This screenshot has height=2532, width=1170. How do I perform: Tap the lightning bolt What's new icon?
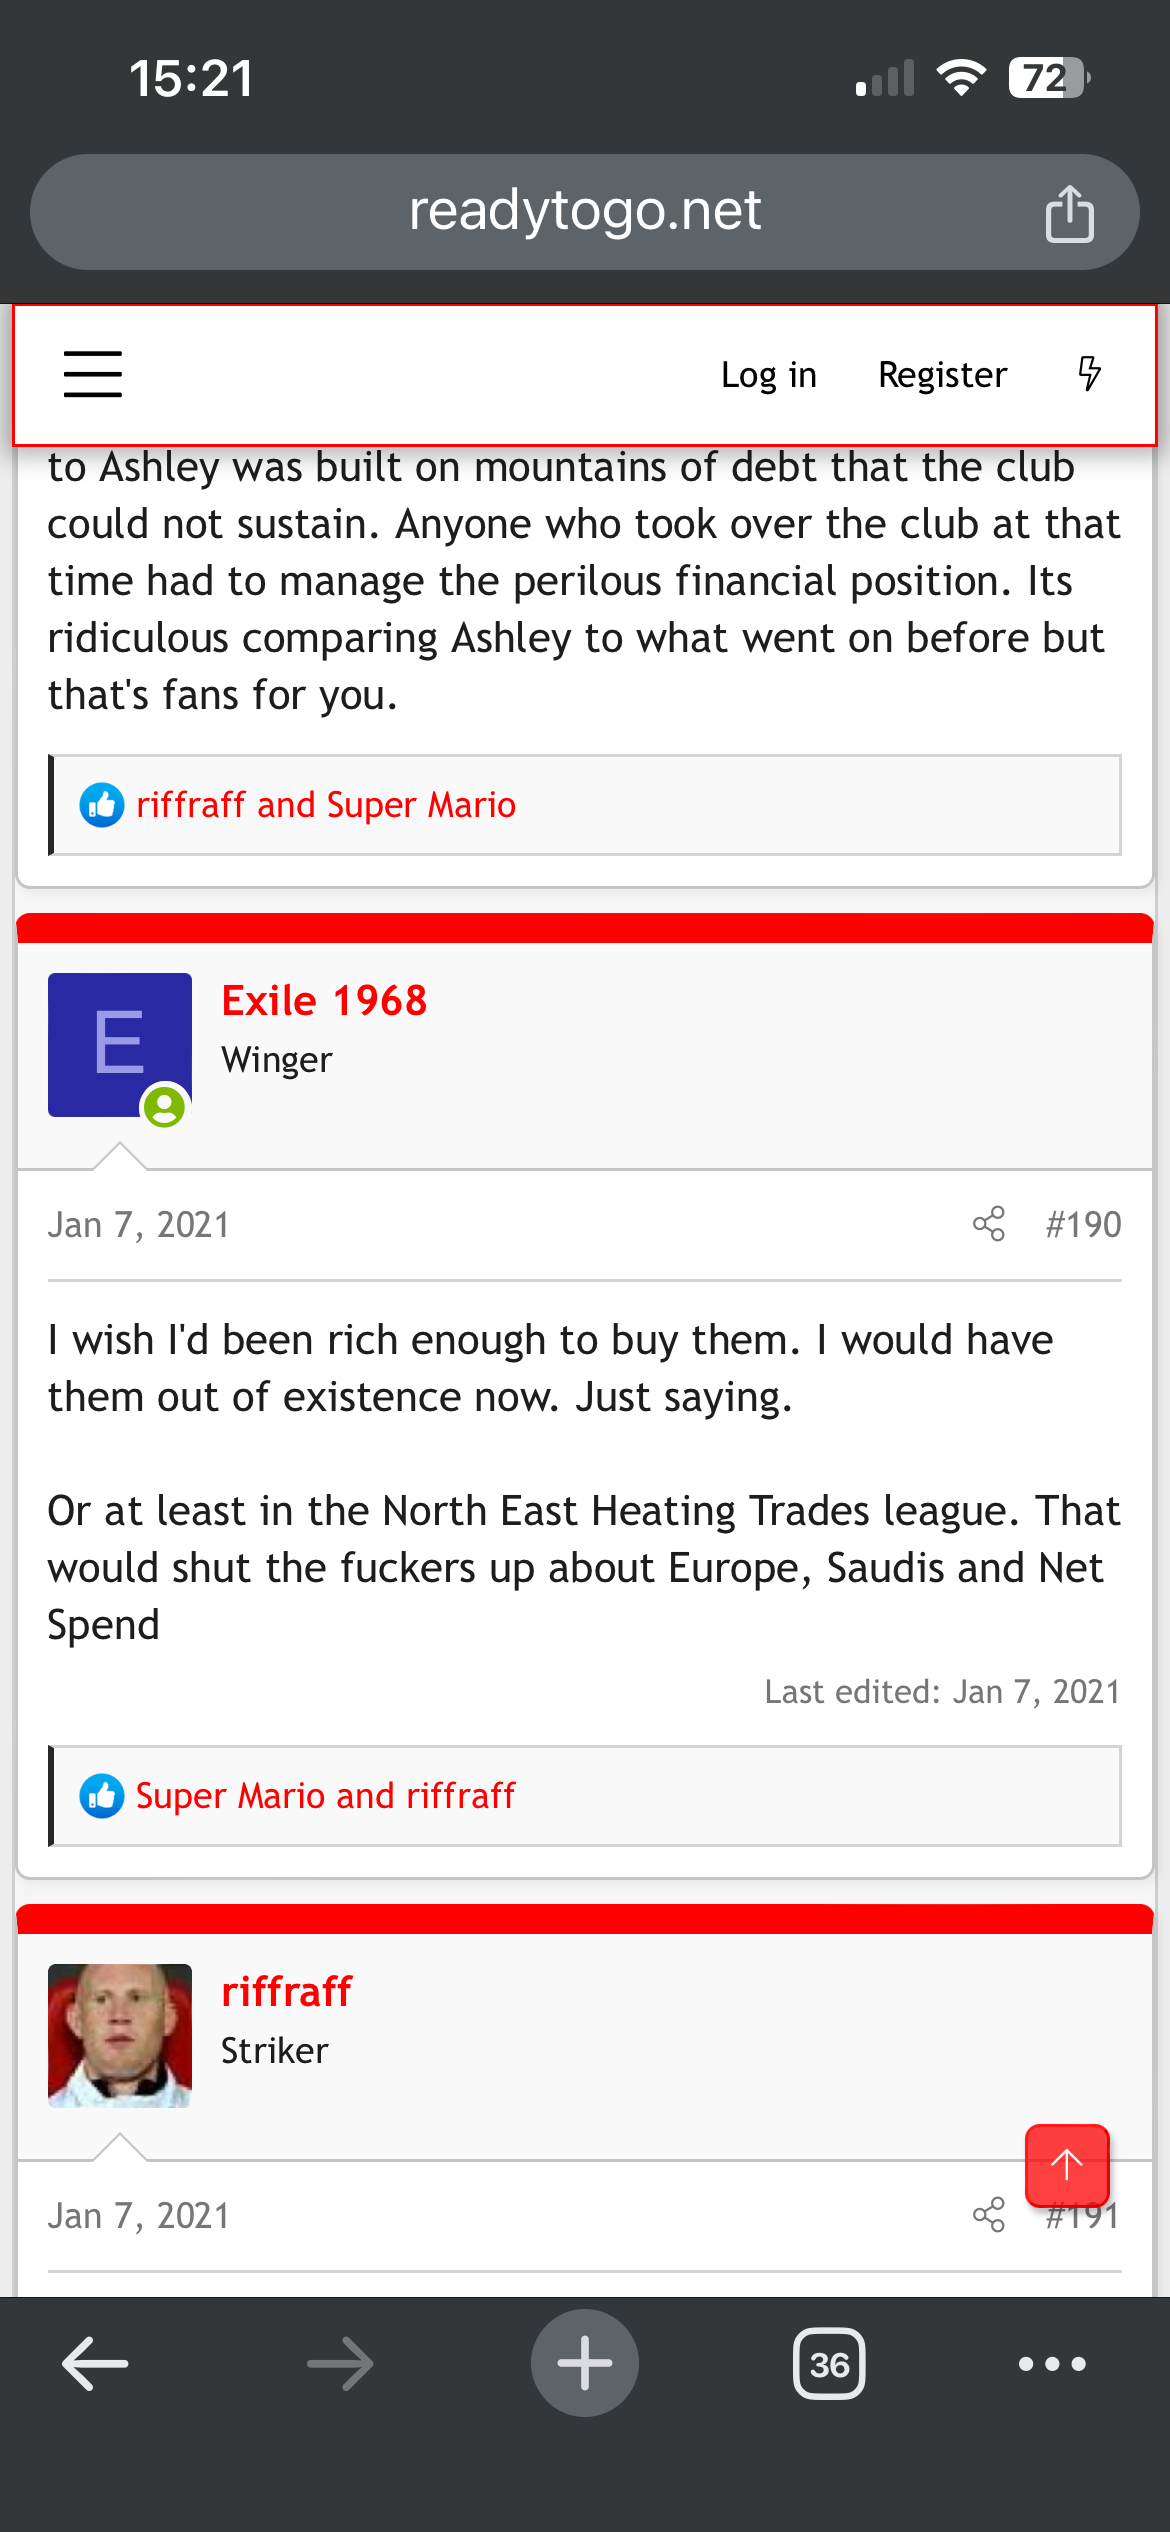point(1089,374)
